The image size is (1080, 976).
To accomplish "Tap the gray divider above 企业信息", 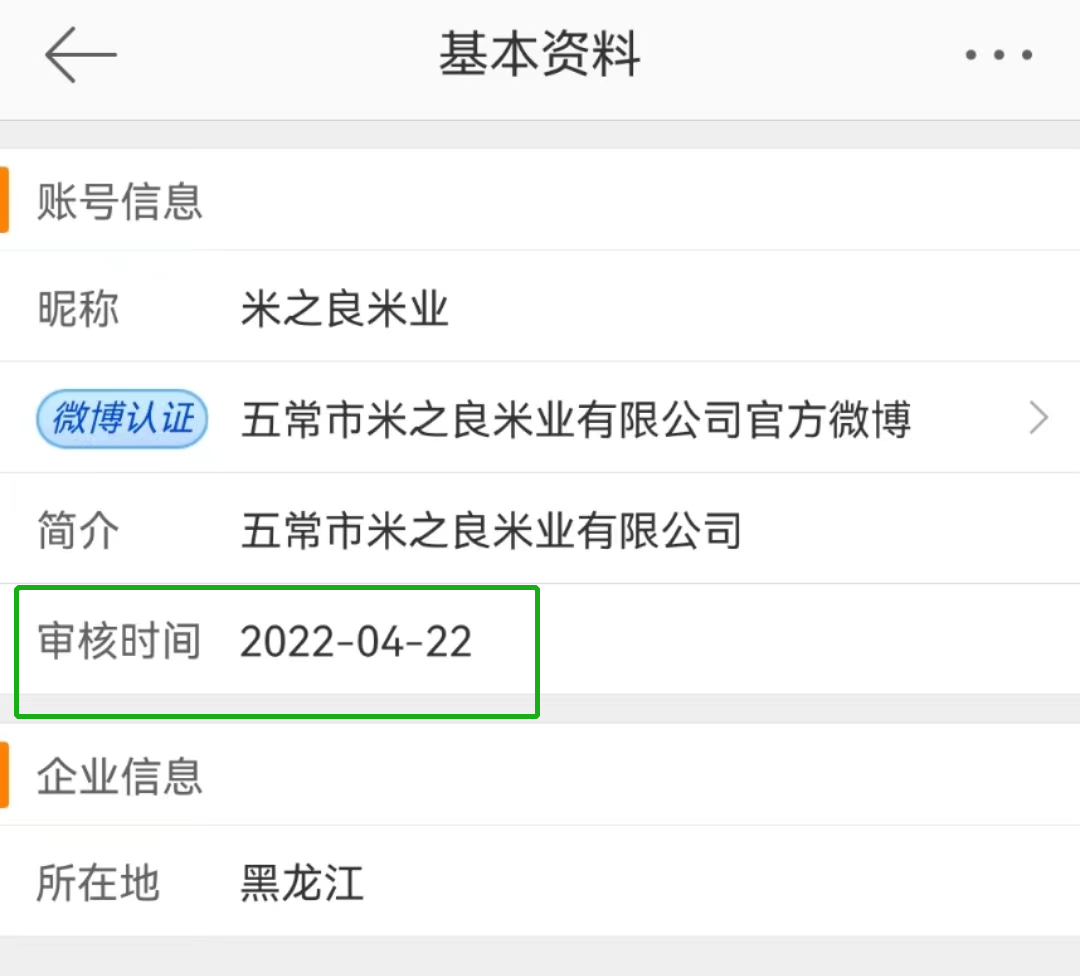I will [540, 709].
